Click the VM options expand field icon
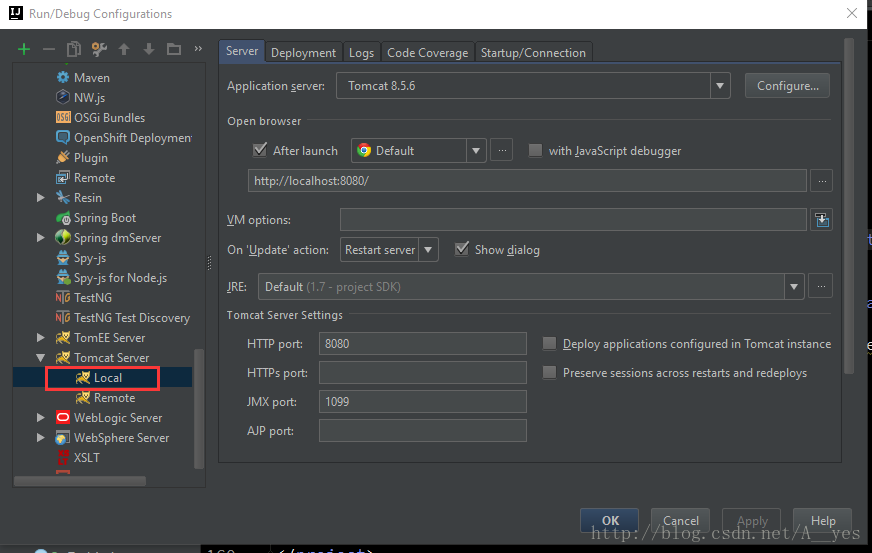 pos(822,220)
